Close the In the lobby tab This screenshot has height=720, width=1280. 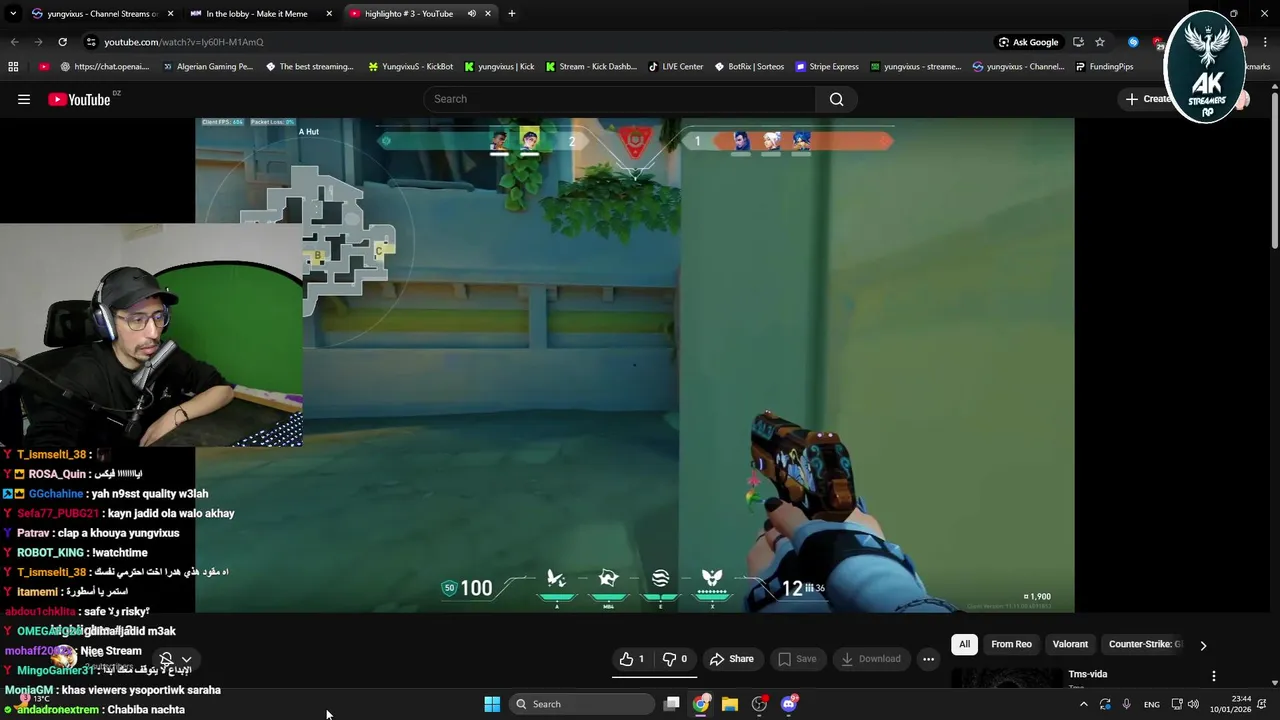pyautogui.click(x=329, y=13)
